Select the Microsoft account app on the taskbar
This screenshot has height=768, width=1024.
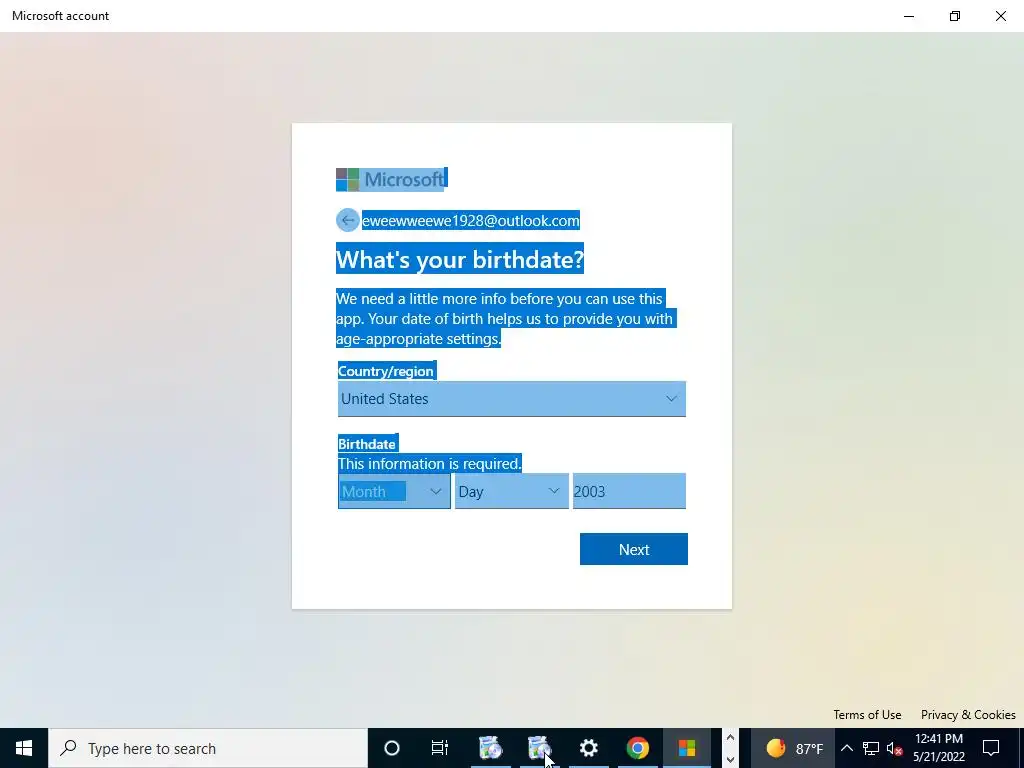(x=686, y=748)
